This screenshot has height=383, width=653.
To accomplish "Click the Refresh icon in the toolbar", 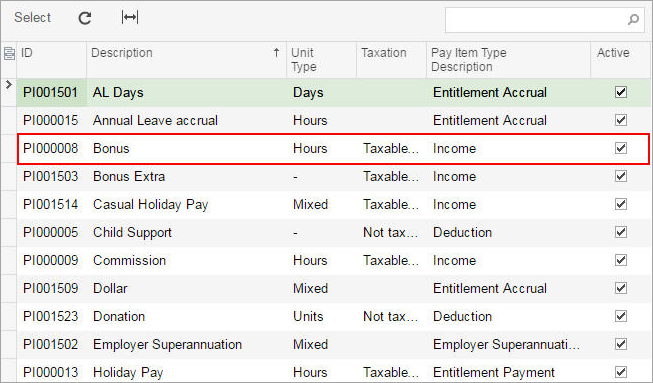I will click(85, 18).
